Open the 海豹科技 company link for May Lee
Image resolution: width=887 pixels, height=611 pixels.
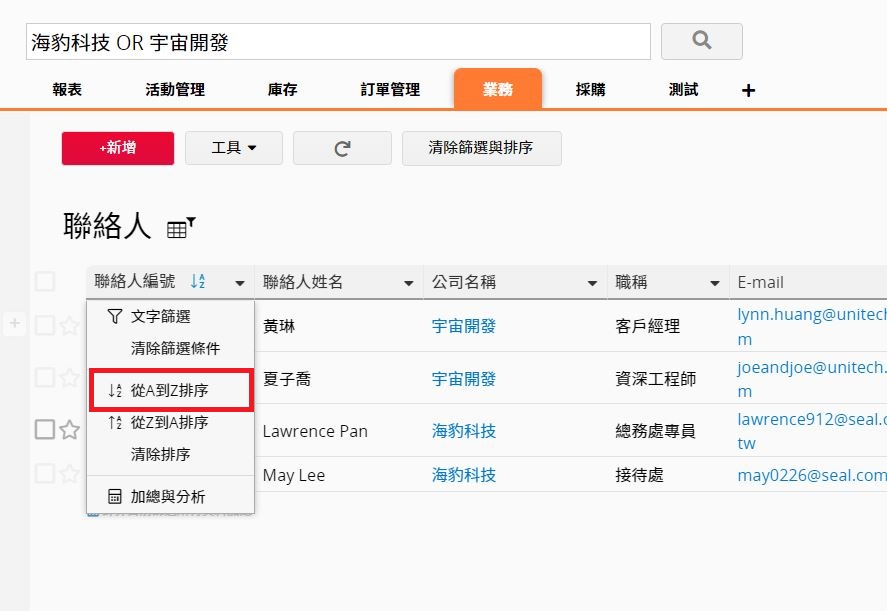tap(464, 475)
